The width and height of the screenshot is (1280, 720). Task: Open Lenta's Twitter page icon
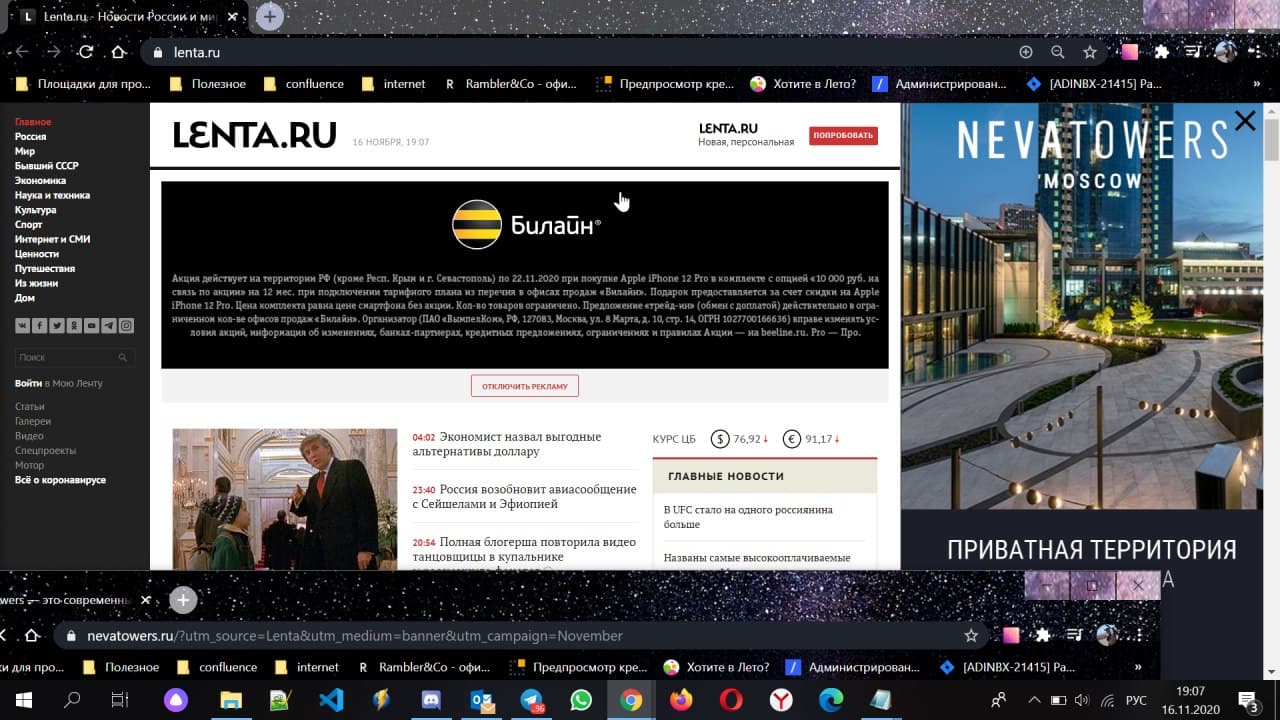[57, 326]
